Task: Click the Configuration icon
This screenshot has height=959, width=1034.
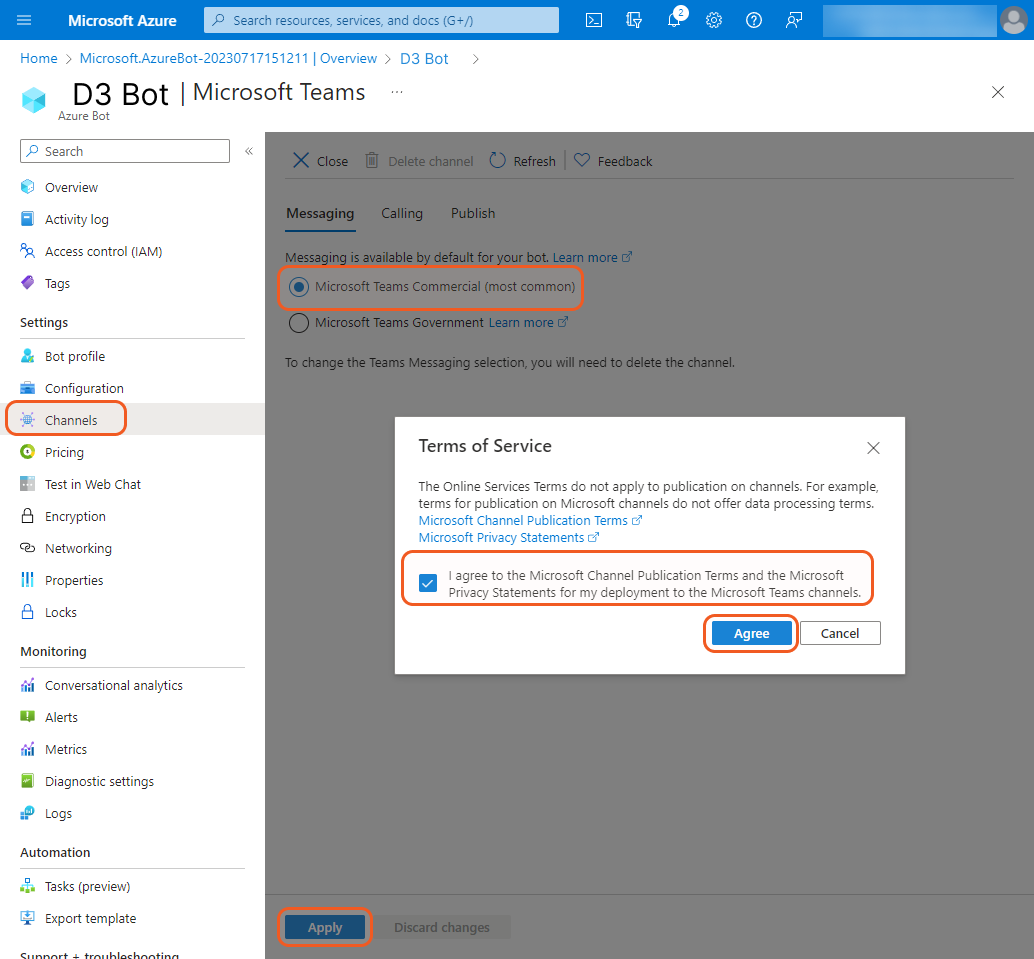Action: tap(28, 388)
